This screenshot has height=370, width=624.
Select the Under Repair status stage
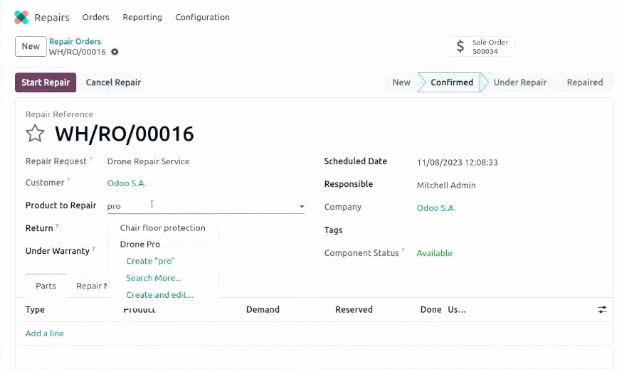[x=520, y=82]
